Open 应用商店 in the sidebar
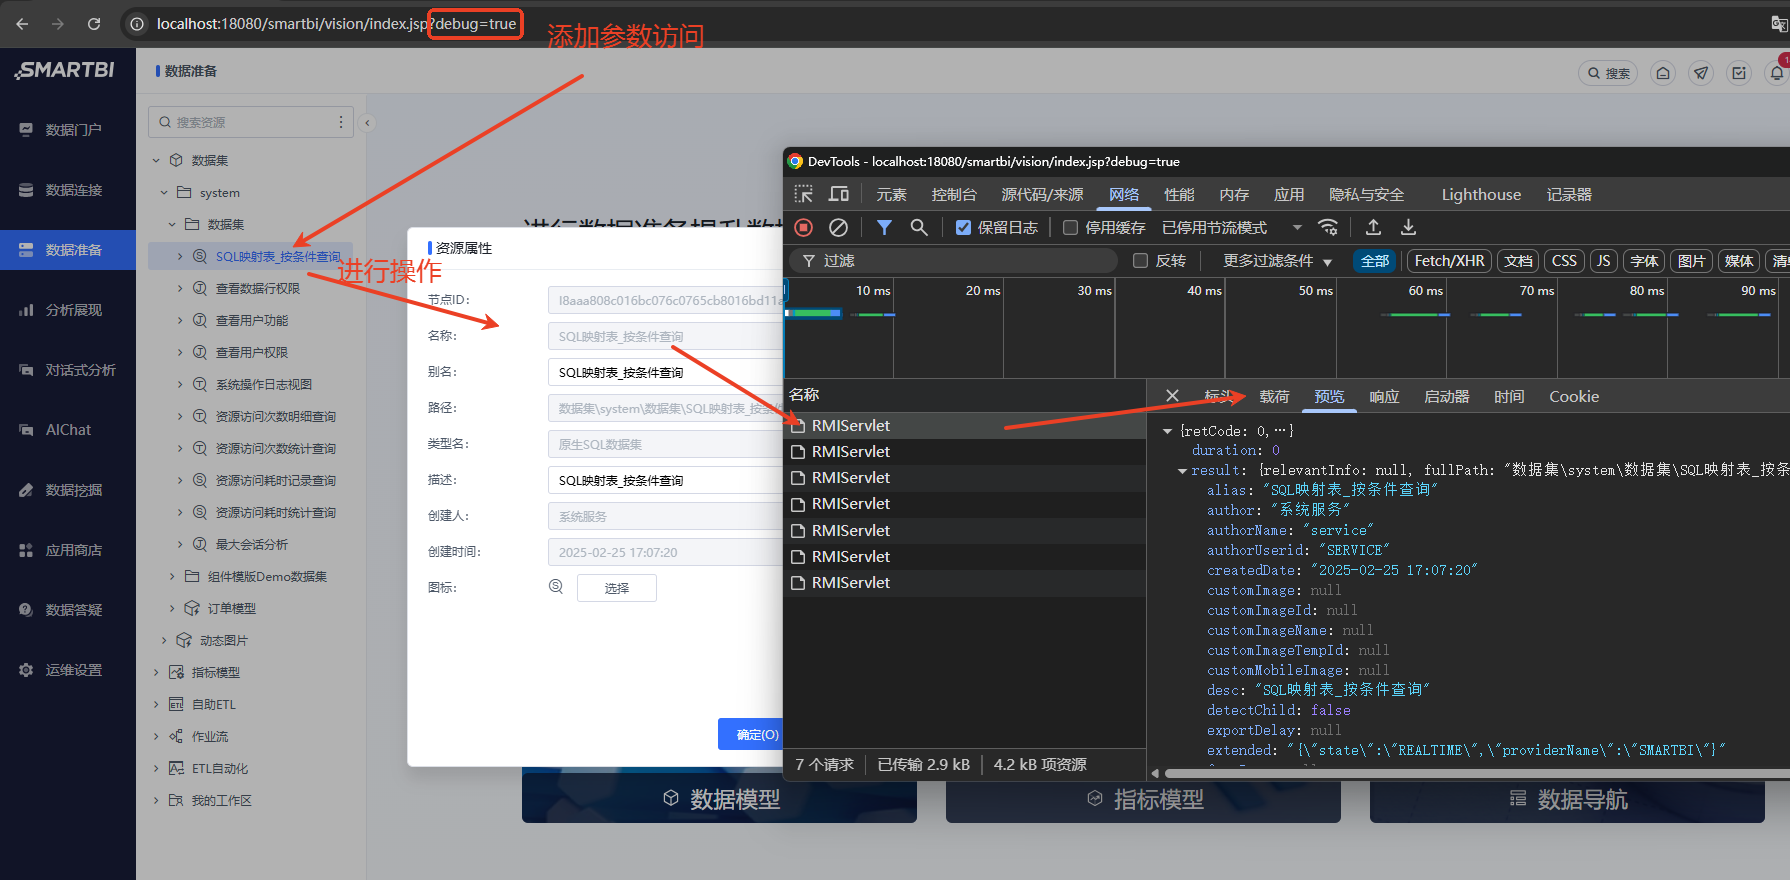 coord(68,550)
